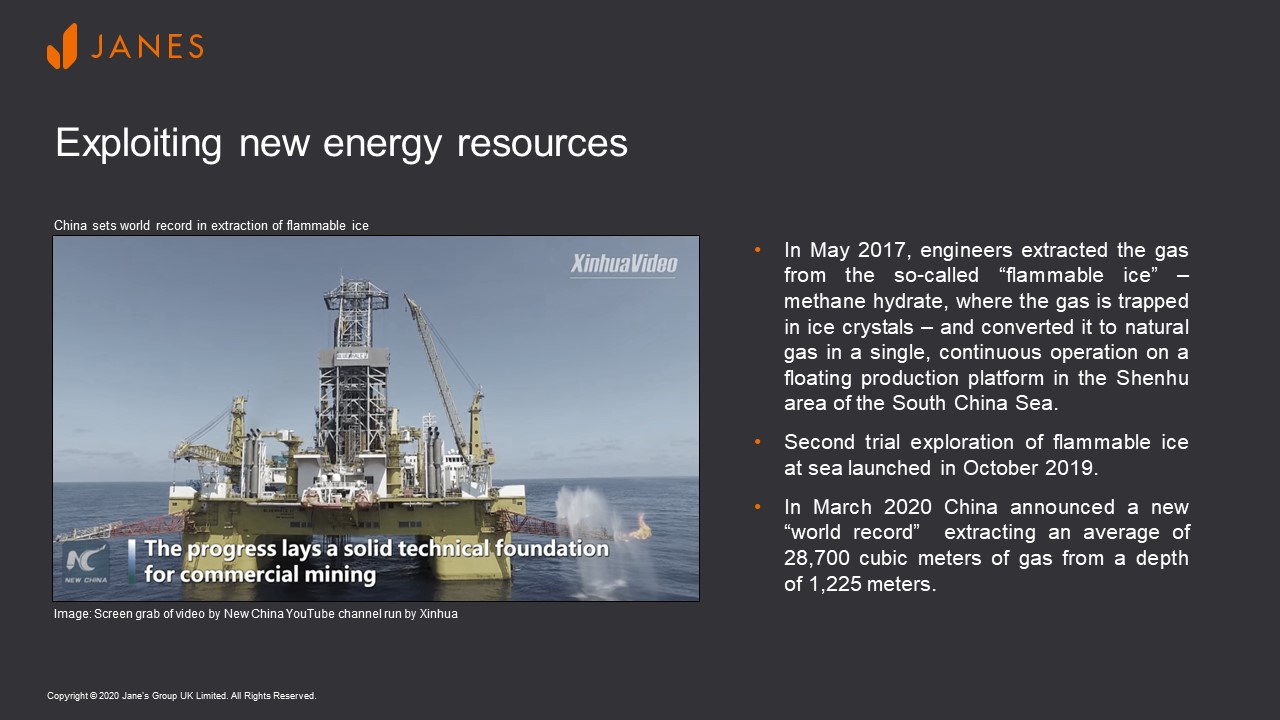Click the third orange bullet point marker

tap(758, 507)
